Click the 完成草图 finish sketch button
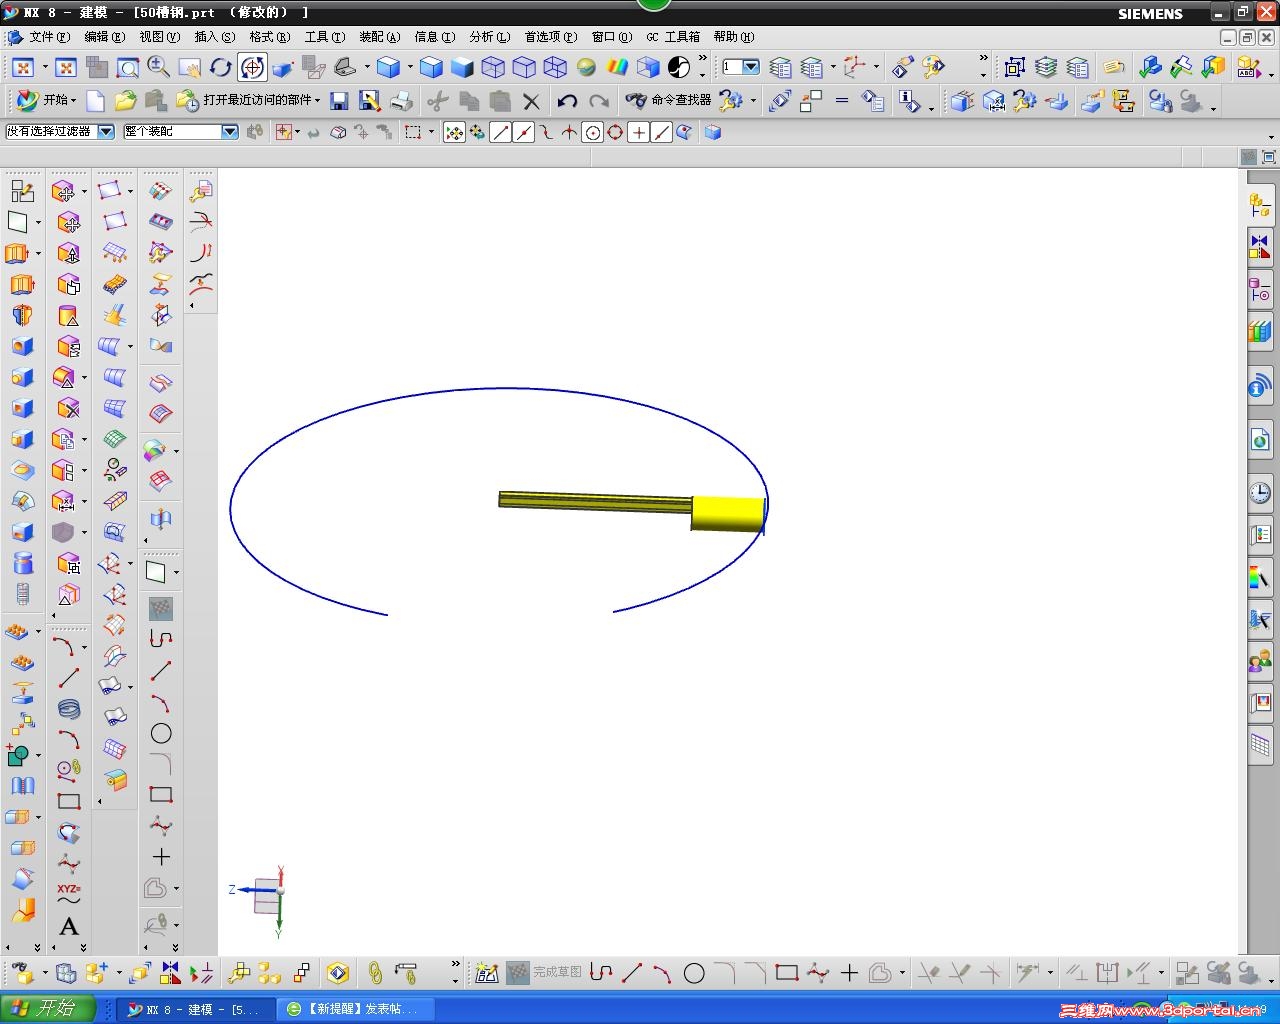Image resolution: width=1280 pixels, height=1024 pixels. pyautogui.click(x=545, y=972)
